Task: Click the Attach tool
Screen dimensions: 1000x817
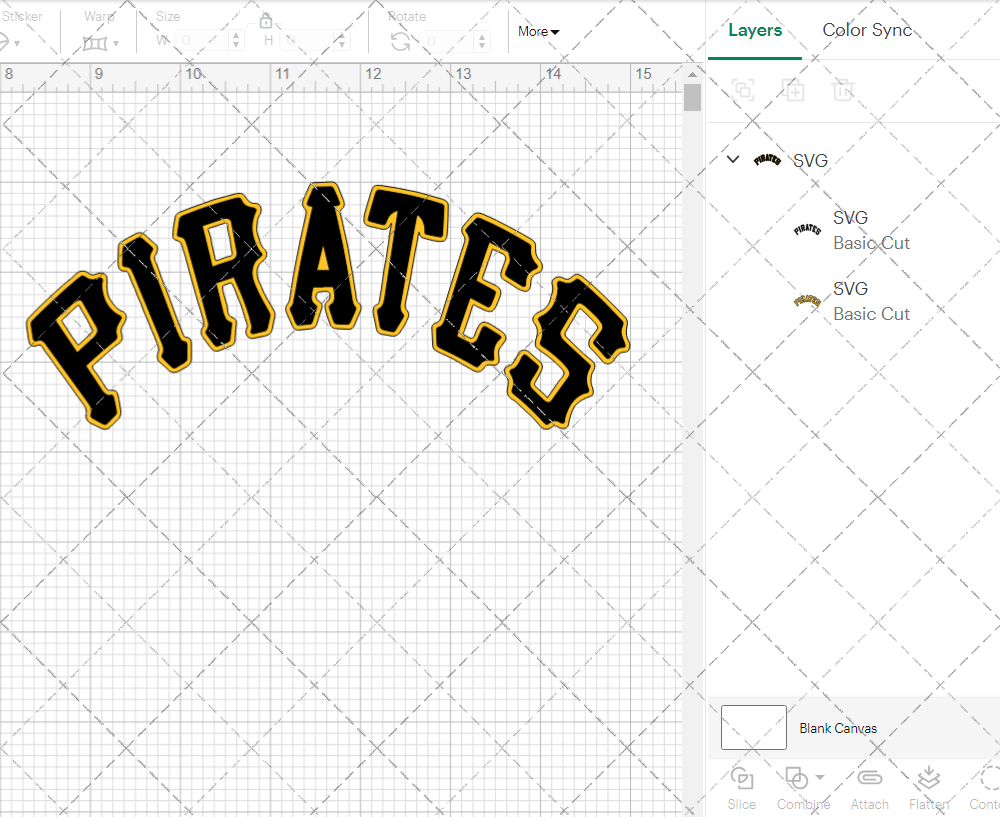Action: point(869,789)
